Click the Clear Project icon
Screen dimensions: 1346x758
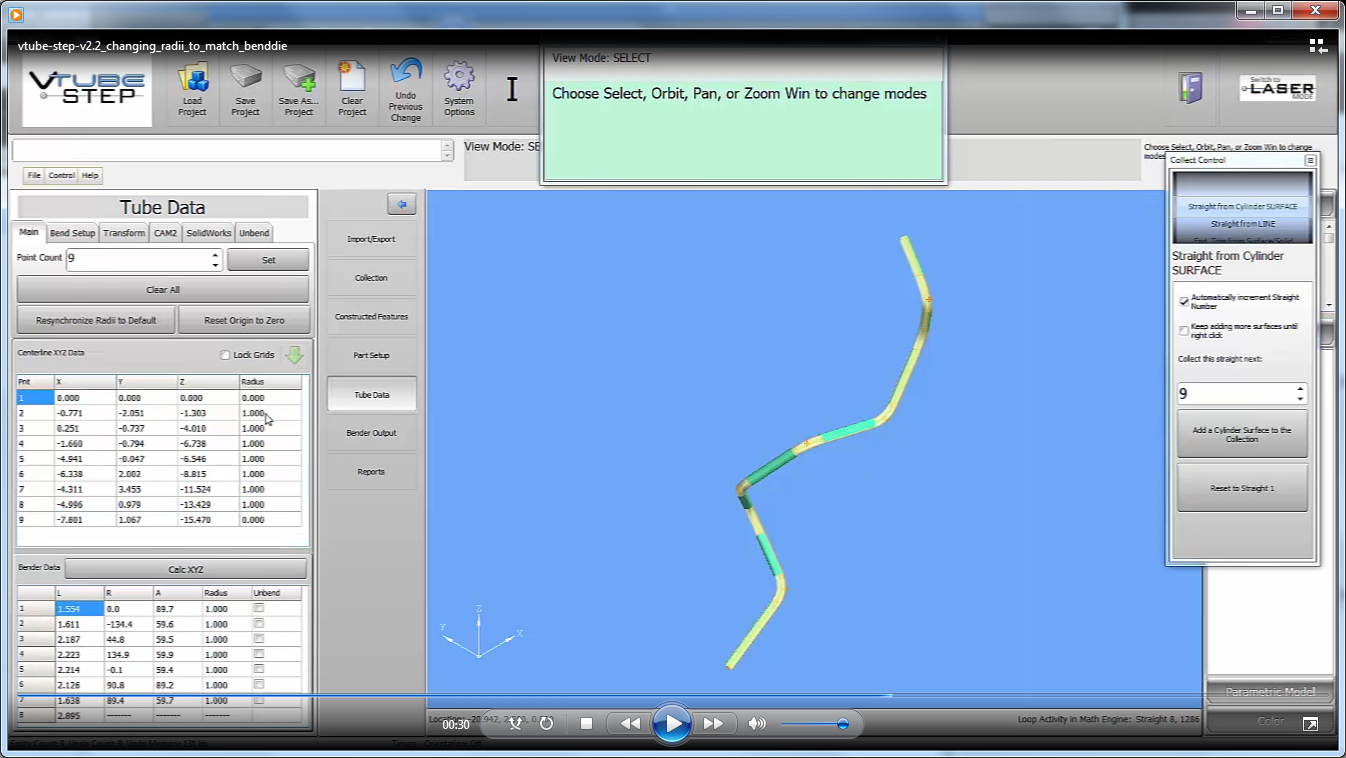click(x=352, y=80)
